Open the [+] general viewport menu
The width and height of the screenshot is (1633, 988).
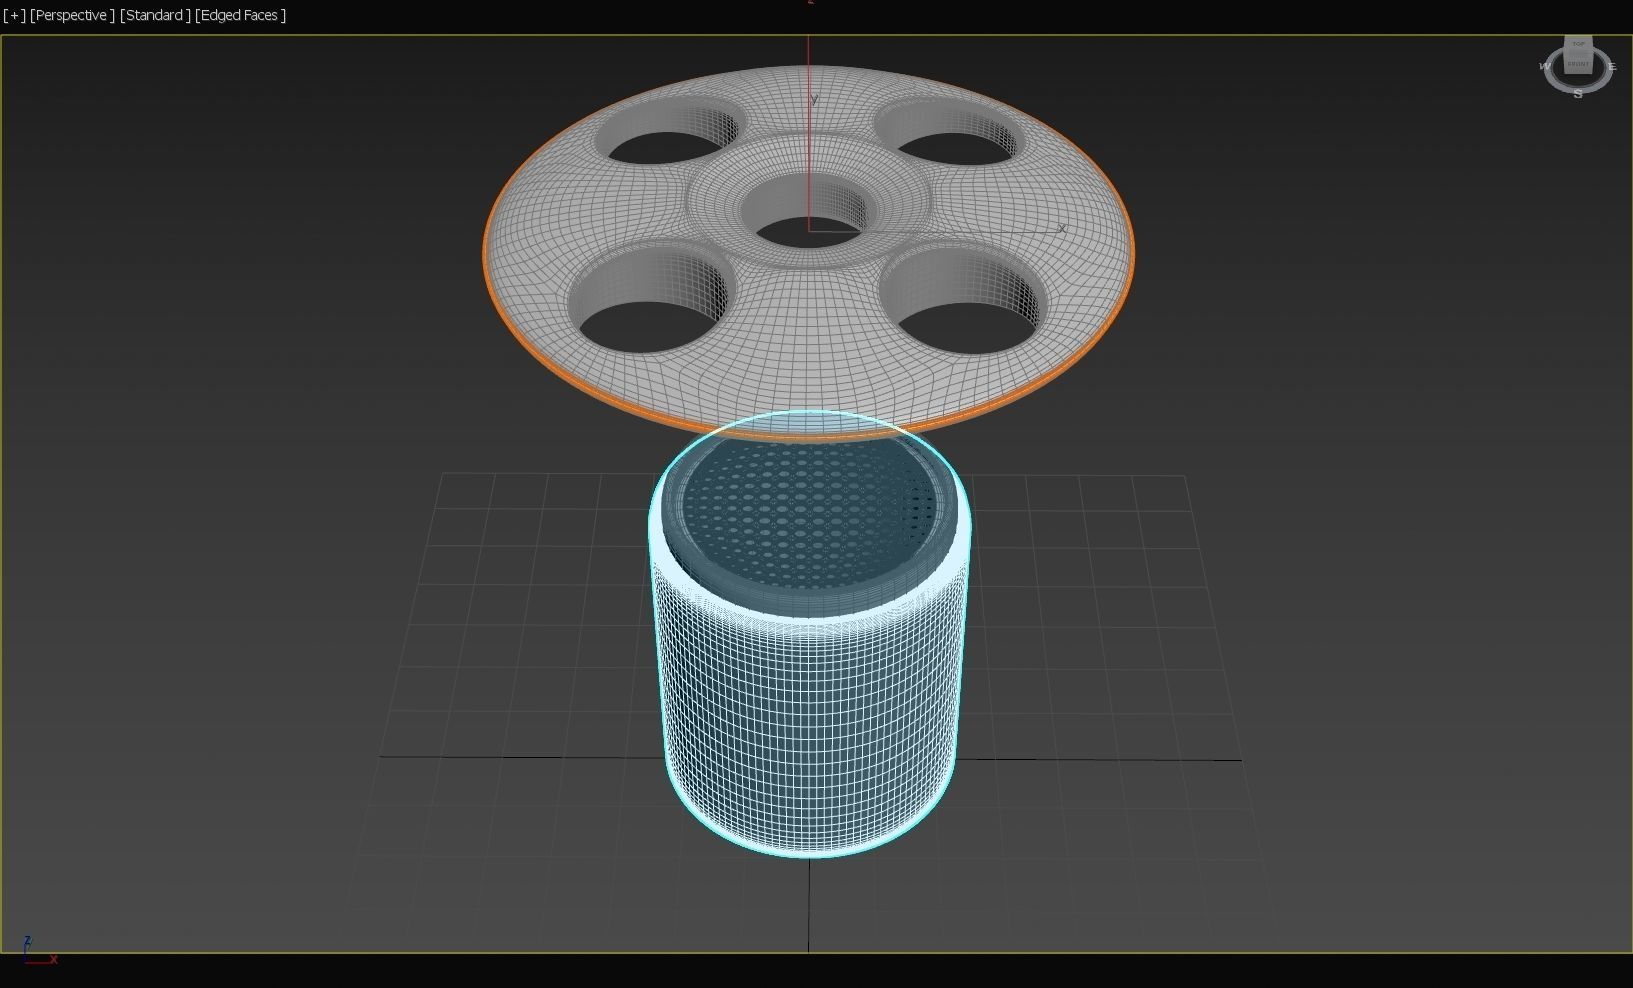click(14, 15)
